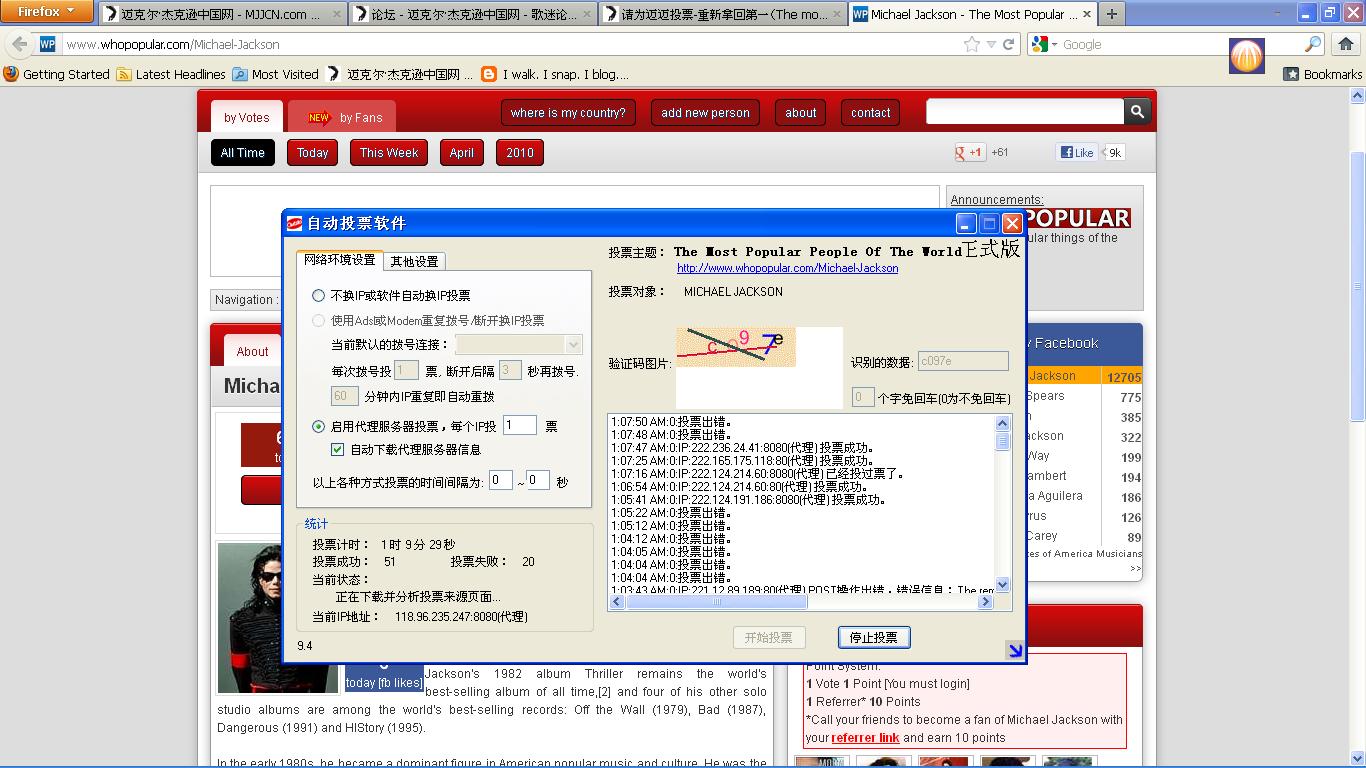
Task: Click the blue arrow icon in dialog corner
Action: pos(1015,651)
